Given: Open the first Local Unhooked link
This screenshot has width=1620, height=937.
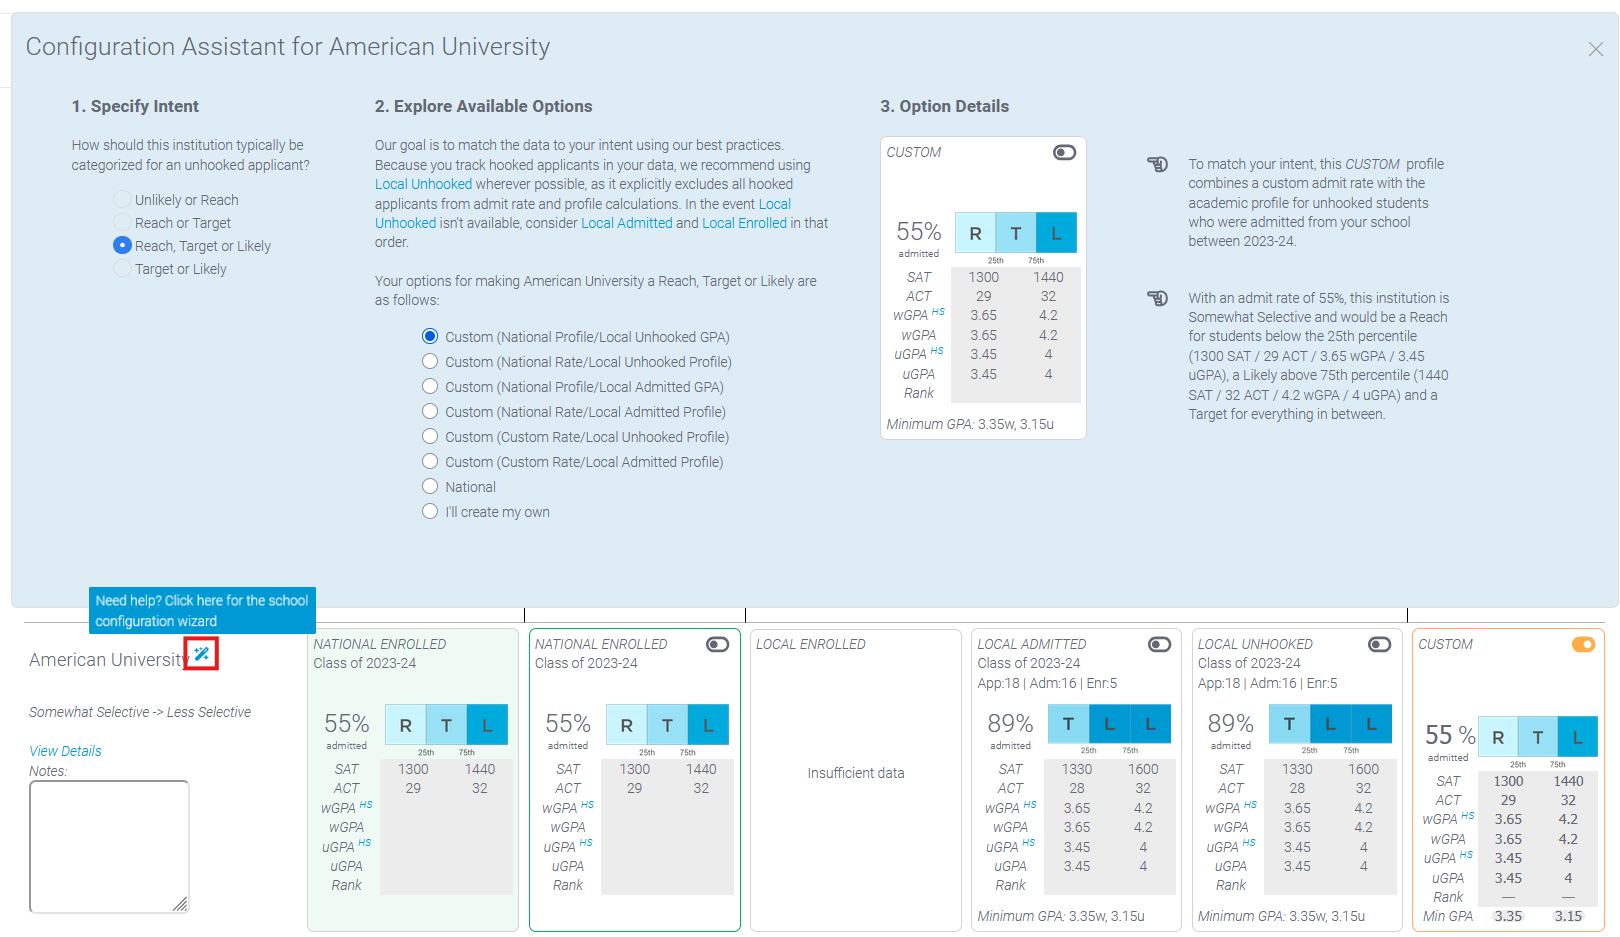Looking at the screenshot, I should [423, 184].
